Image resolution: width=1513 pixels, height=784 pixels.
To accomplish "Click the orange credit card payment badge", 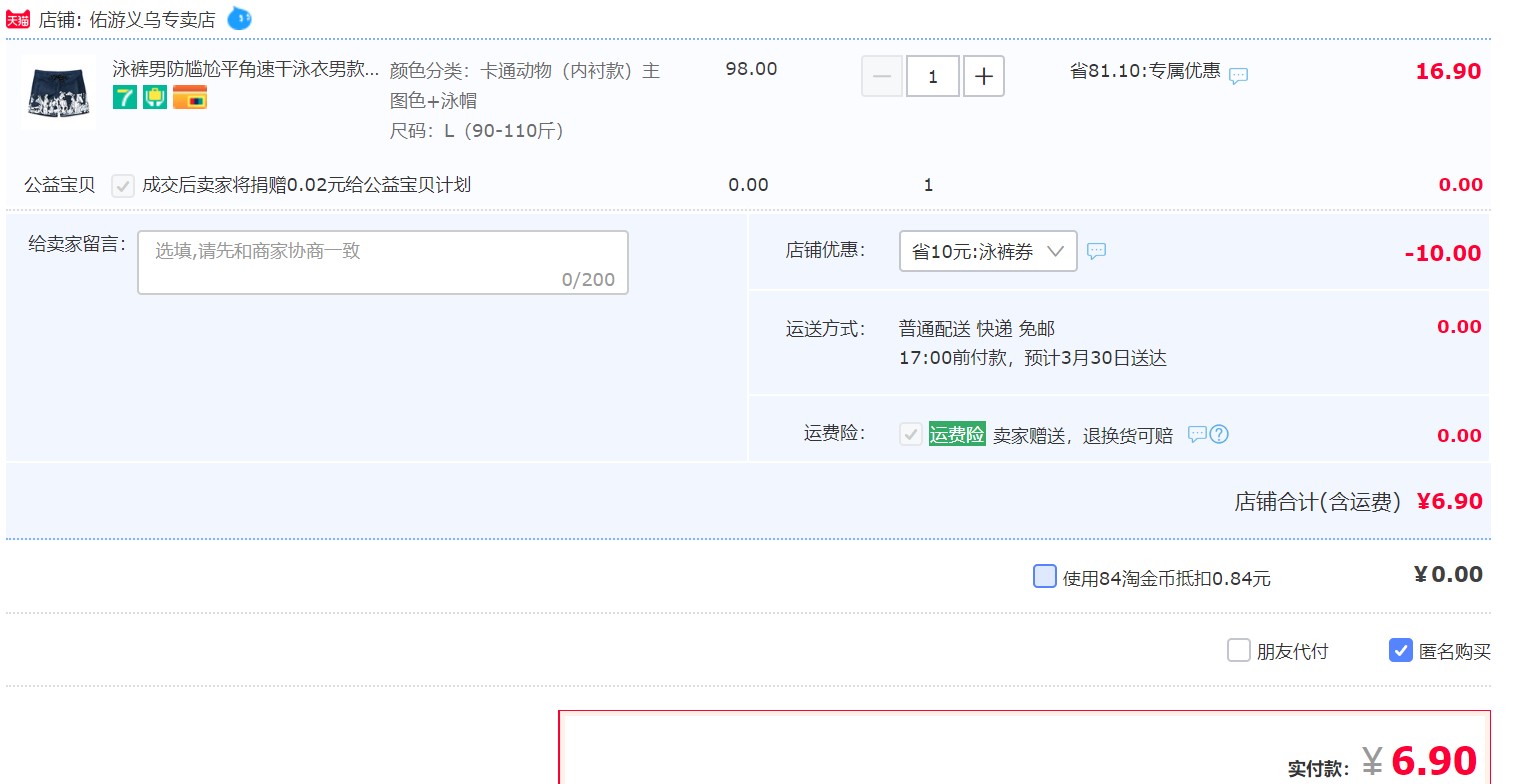I will point(190,98).
